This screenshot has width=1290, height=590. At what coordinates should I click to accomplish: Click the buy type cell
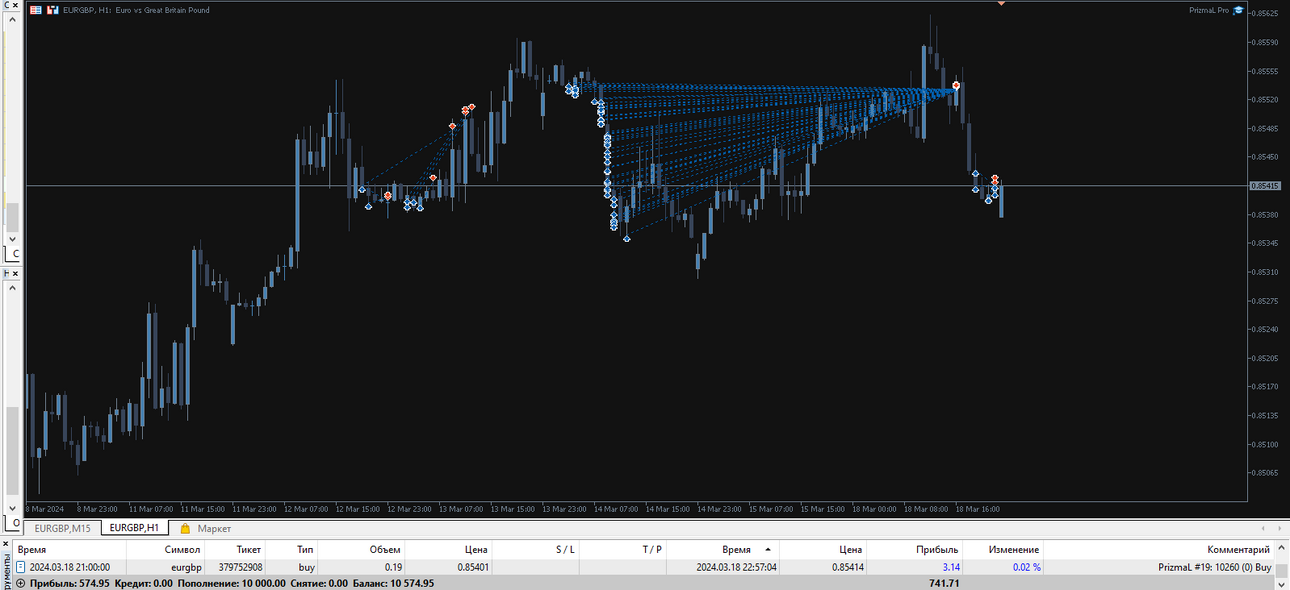click(x=307, y=567)
